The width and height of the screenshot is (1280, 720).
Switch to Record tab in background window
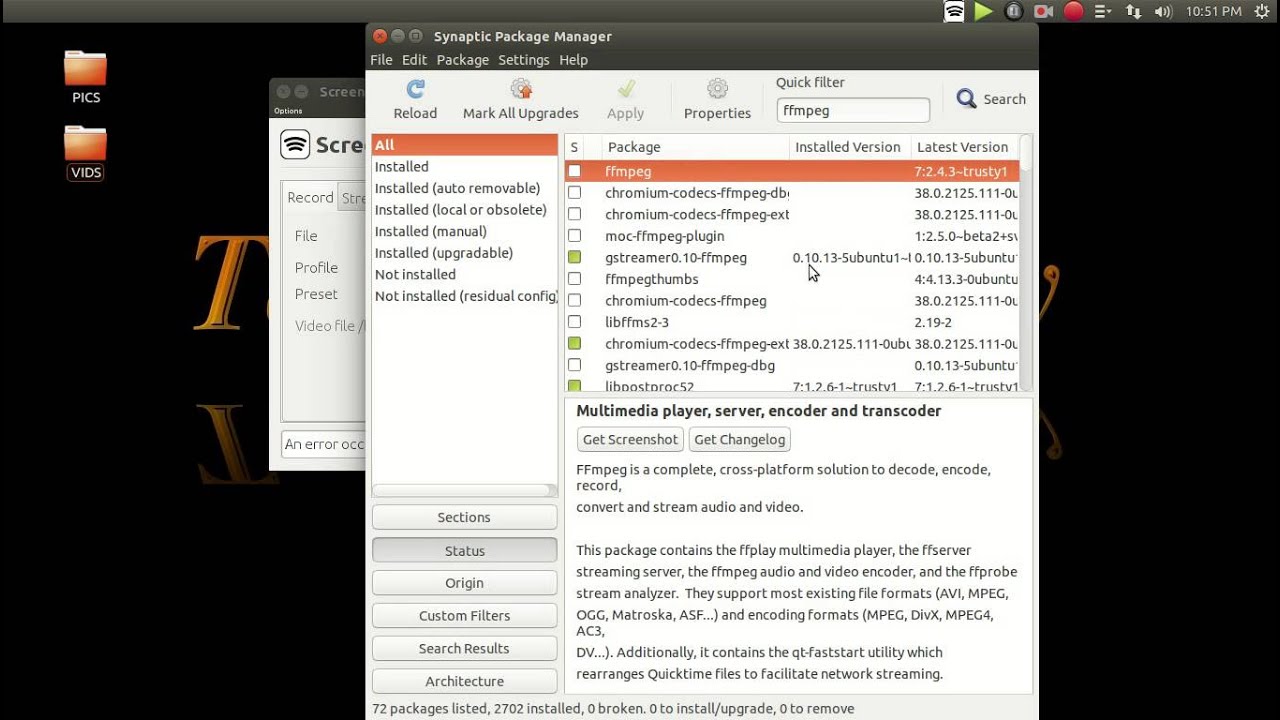[x=310, y=197]
